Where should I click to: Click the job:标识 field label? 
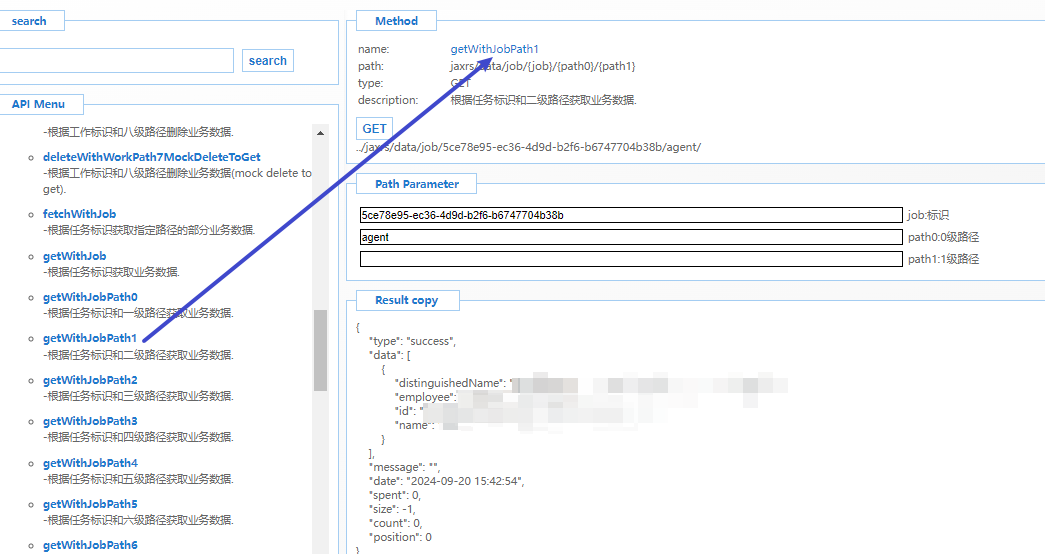928,215
